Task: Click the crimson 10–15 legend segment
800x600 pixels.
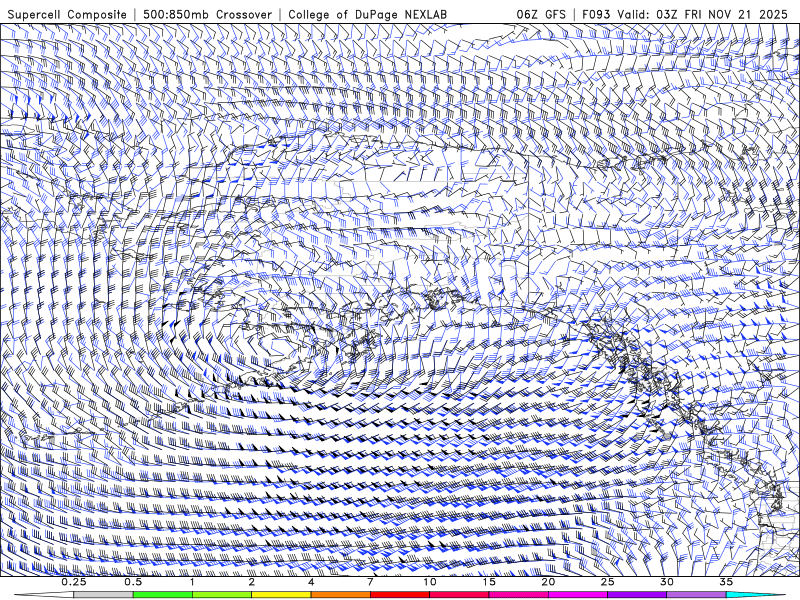Action: (459, 595)
